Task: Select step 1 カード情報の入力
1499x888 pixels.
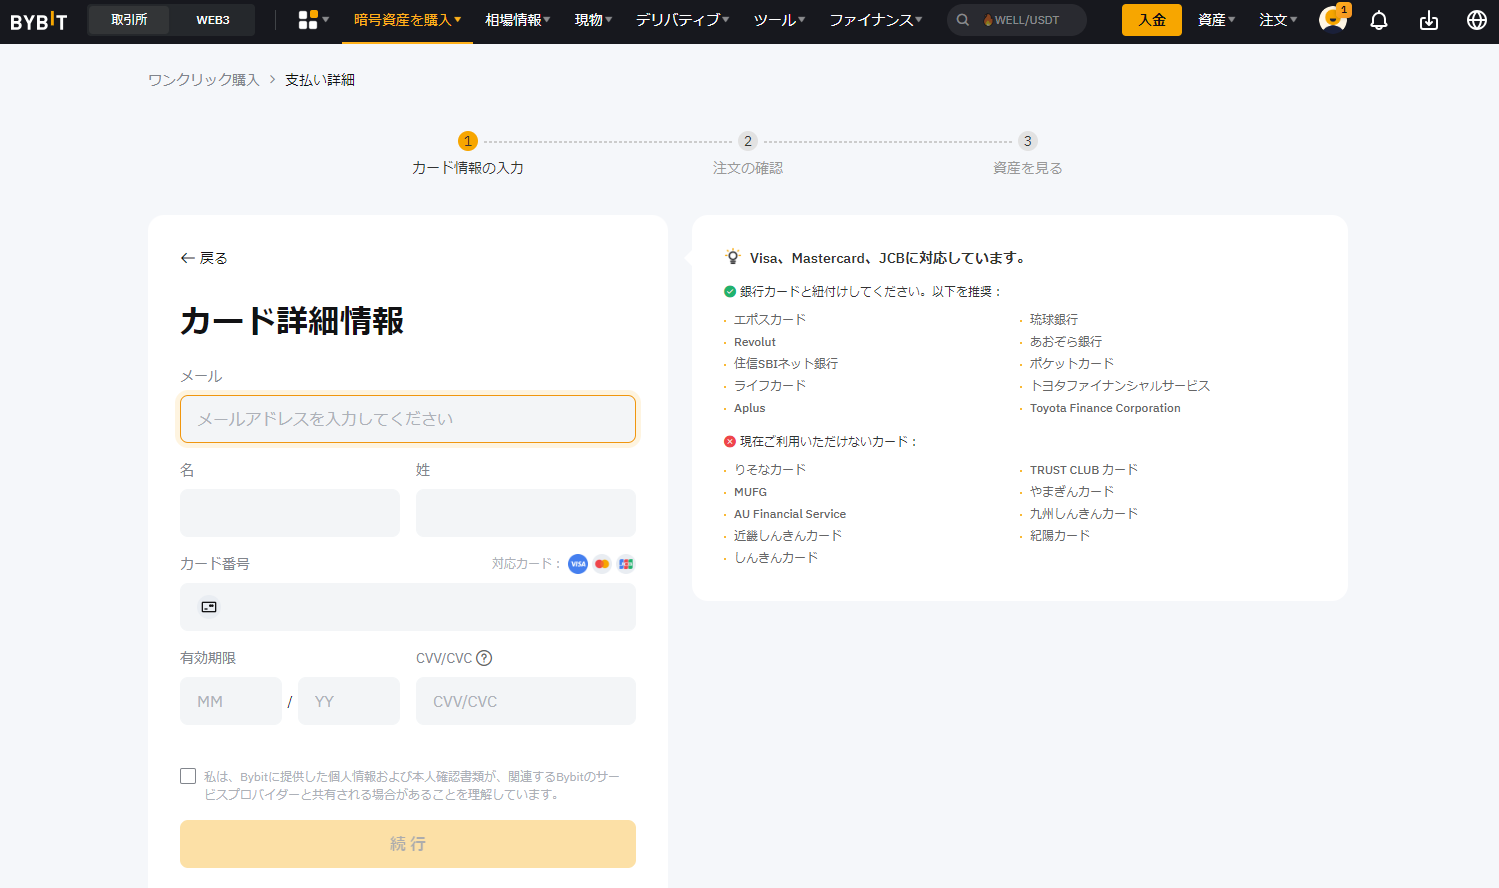Action: click(468, 154)
